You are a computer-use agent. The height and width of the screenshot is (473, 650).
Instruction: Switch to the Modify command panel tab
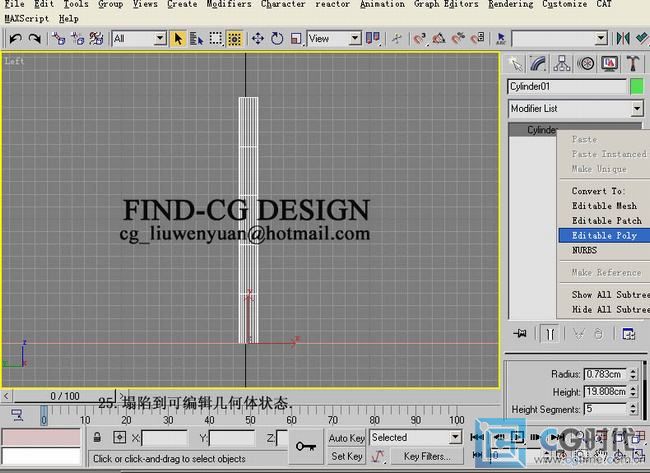538,64
